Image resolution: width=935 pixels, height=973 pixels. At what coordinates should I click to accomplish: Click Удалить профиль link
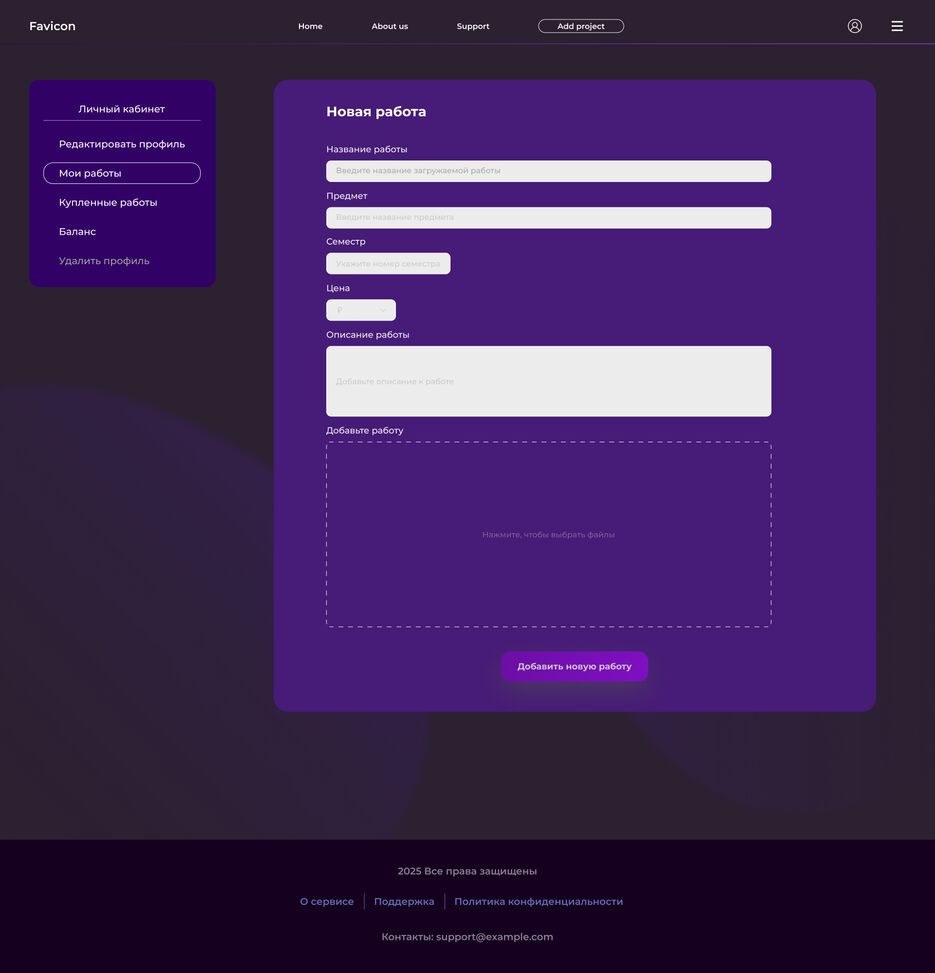click(x=104, y=261)
